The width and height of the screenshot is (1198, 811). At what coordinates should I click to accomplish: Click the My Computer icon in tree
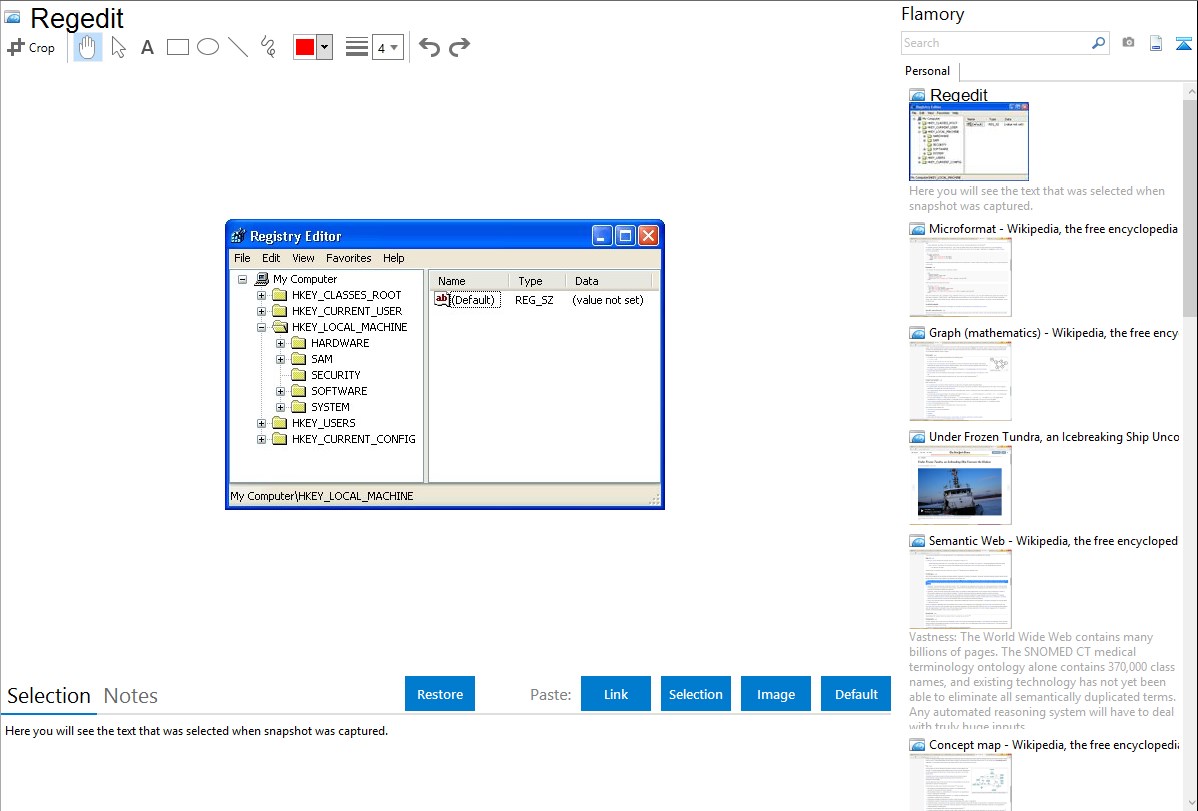[x=261, y=279]
